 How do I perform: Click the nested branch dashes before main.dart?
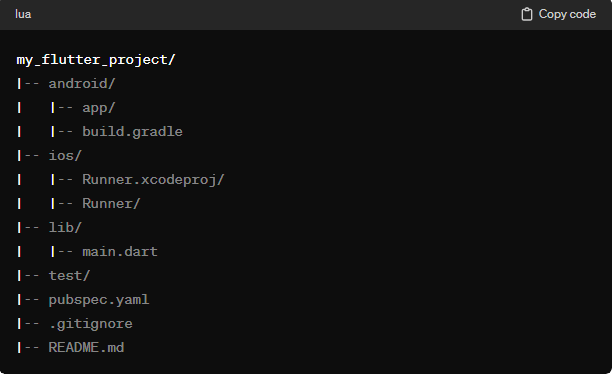coord(65,252)
